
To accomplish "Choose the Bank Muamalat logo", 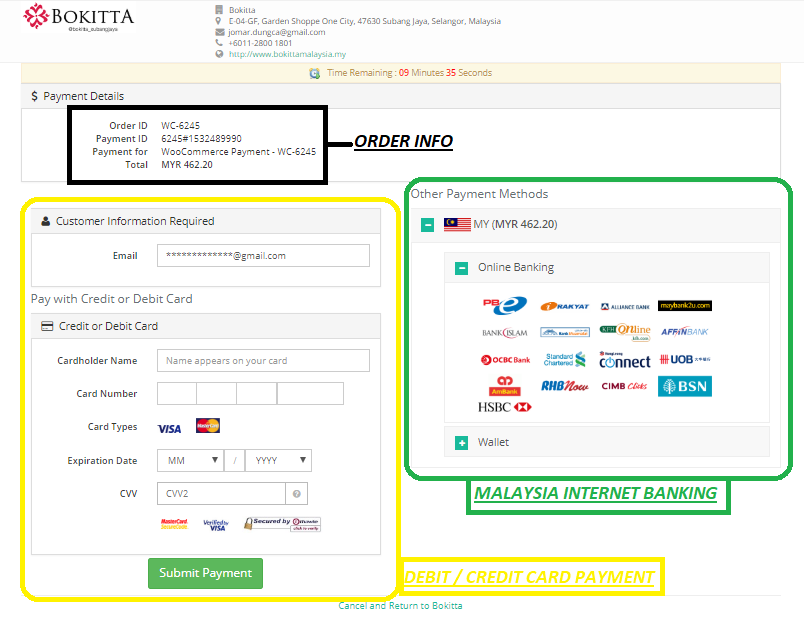I will click(565, 332).
